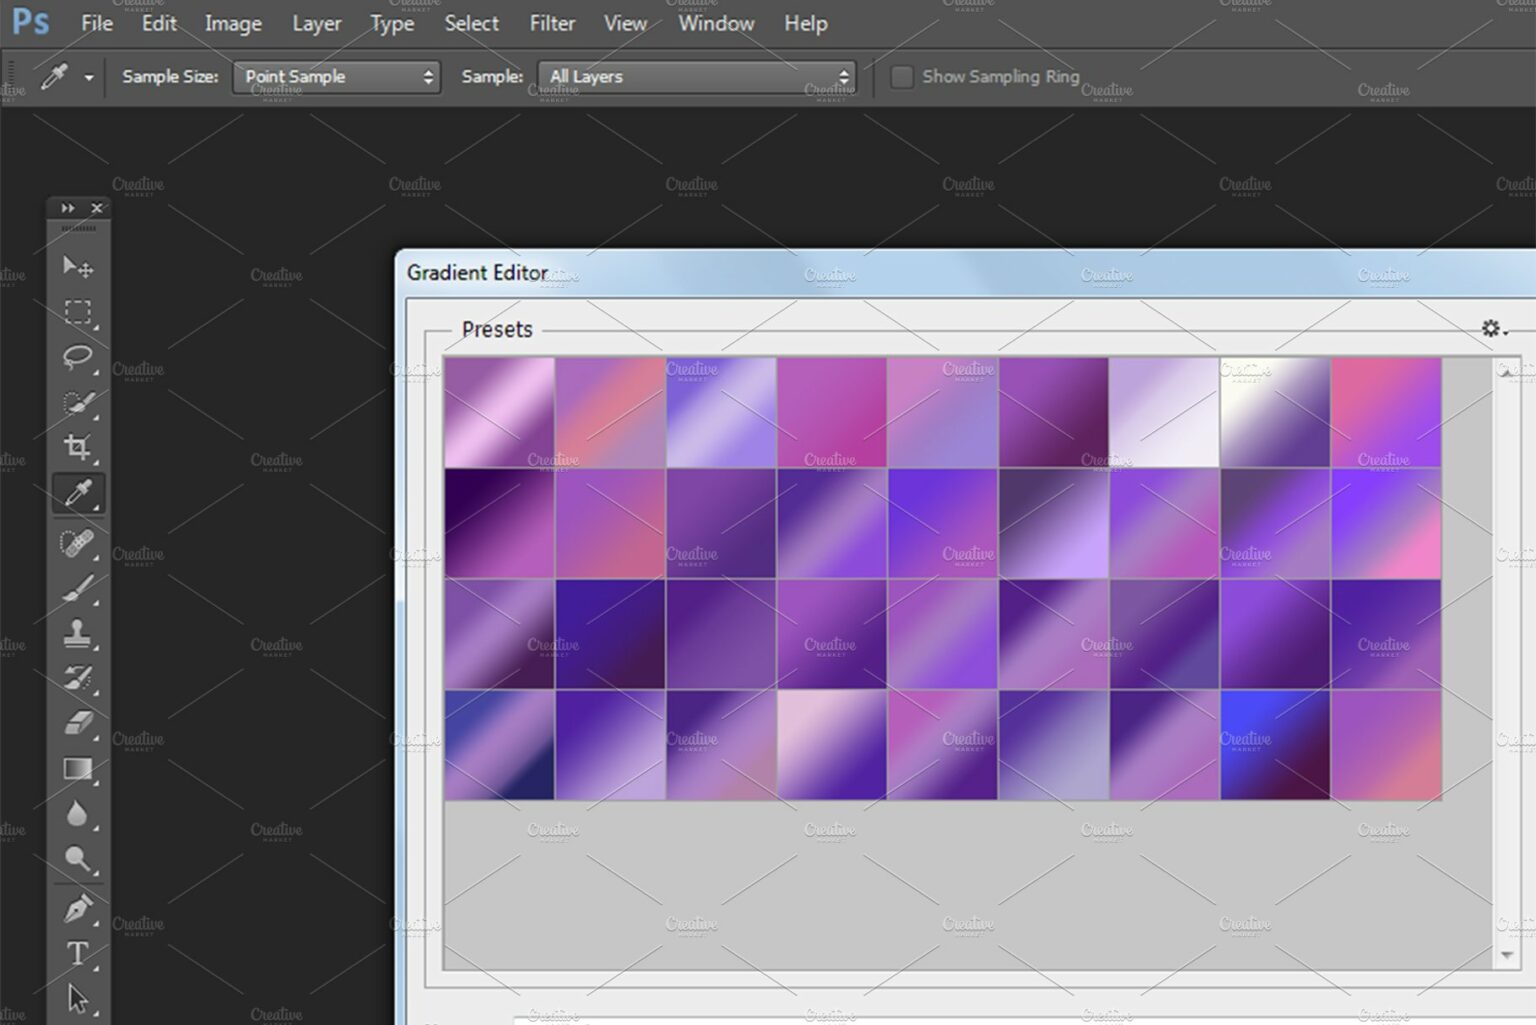Select the Move tool
The width and height of the screenshot is (1536, 1025).
[76, 267]
